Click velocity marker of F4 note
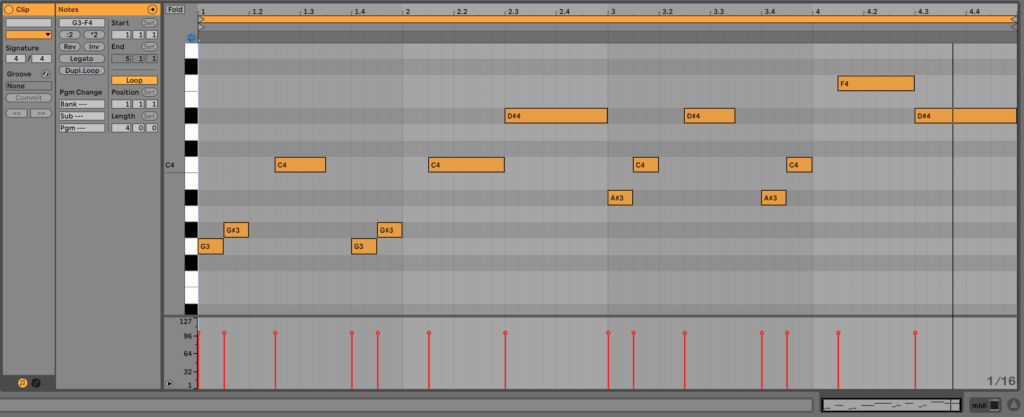Viewport: 1024px width, 417px height. pos(838,333)
